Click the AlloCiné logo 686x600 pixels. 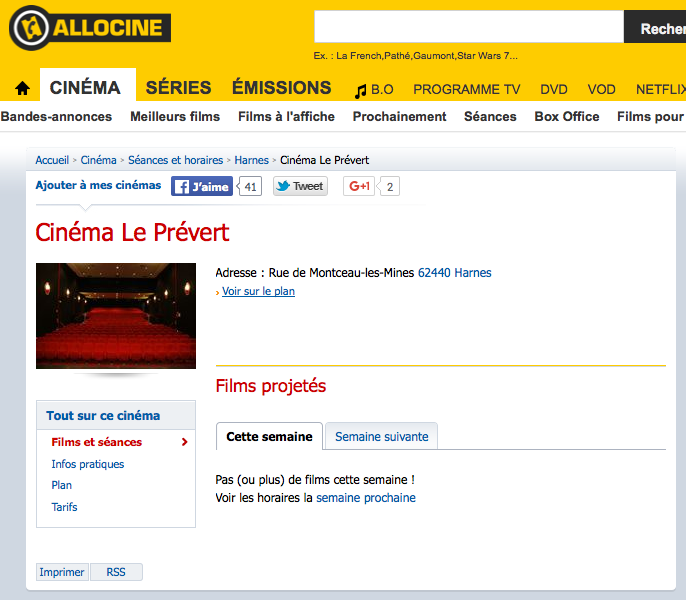90,28
